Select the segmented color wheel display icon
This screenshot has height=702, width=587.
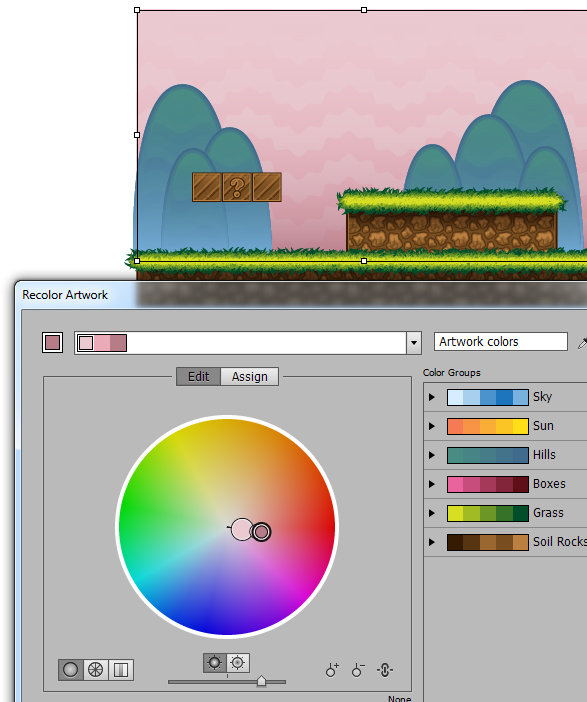coord(95,670)
